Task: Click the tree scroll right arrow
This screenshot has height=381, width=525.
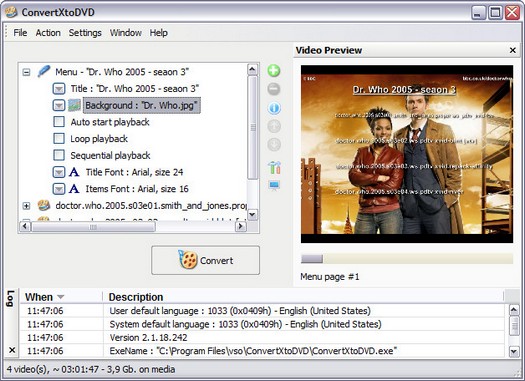Action: point(240,227)
